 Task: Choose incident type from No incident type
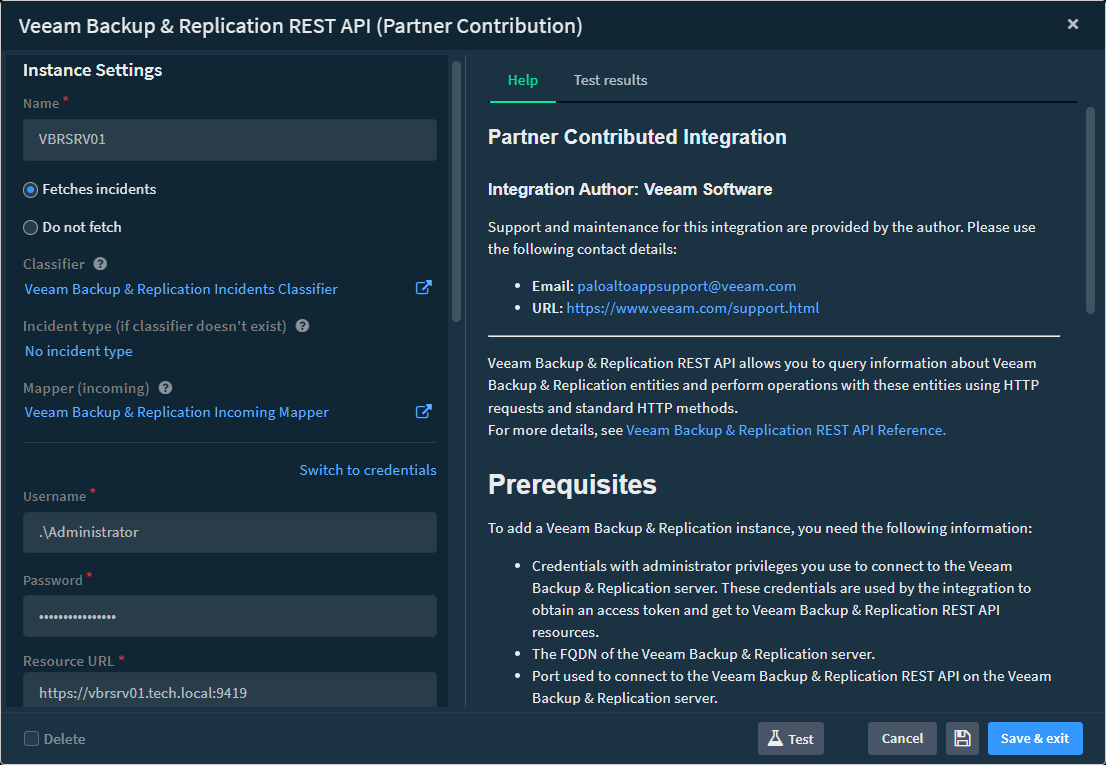pos(78,351)
